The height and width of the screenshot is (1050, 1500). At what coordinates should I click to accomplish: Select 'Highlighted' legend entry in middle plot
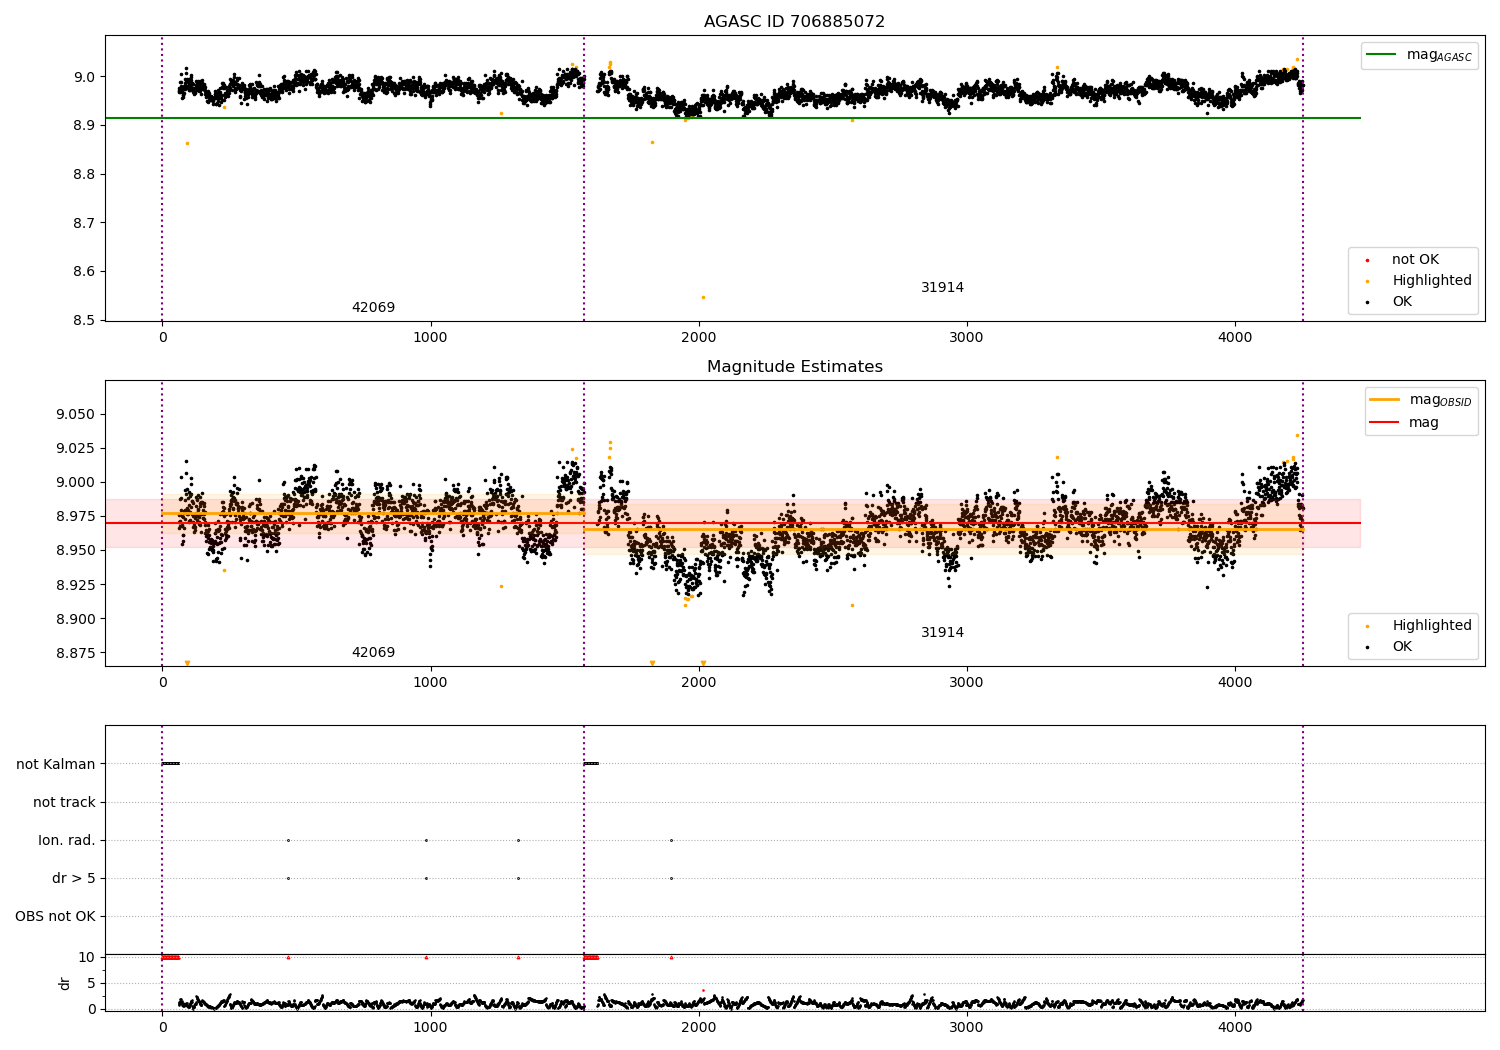(1418, 626)
